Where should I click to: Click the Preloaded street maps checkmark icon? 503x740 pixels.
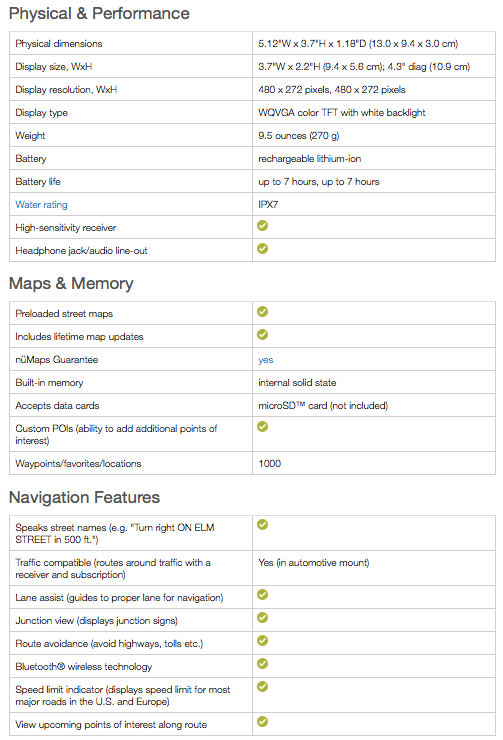click(x=262, y=311)
